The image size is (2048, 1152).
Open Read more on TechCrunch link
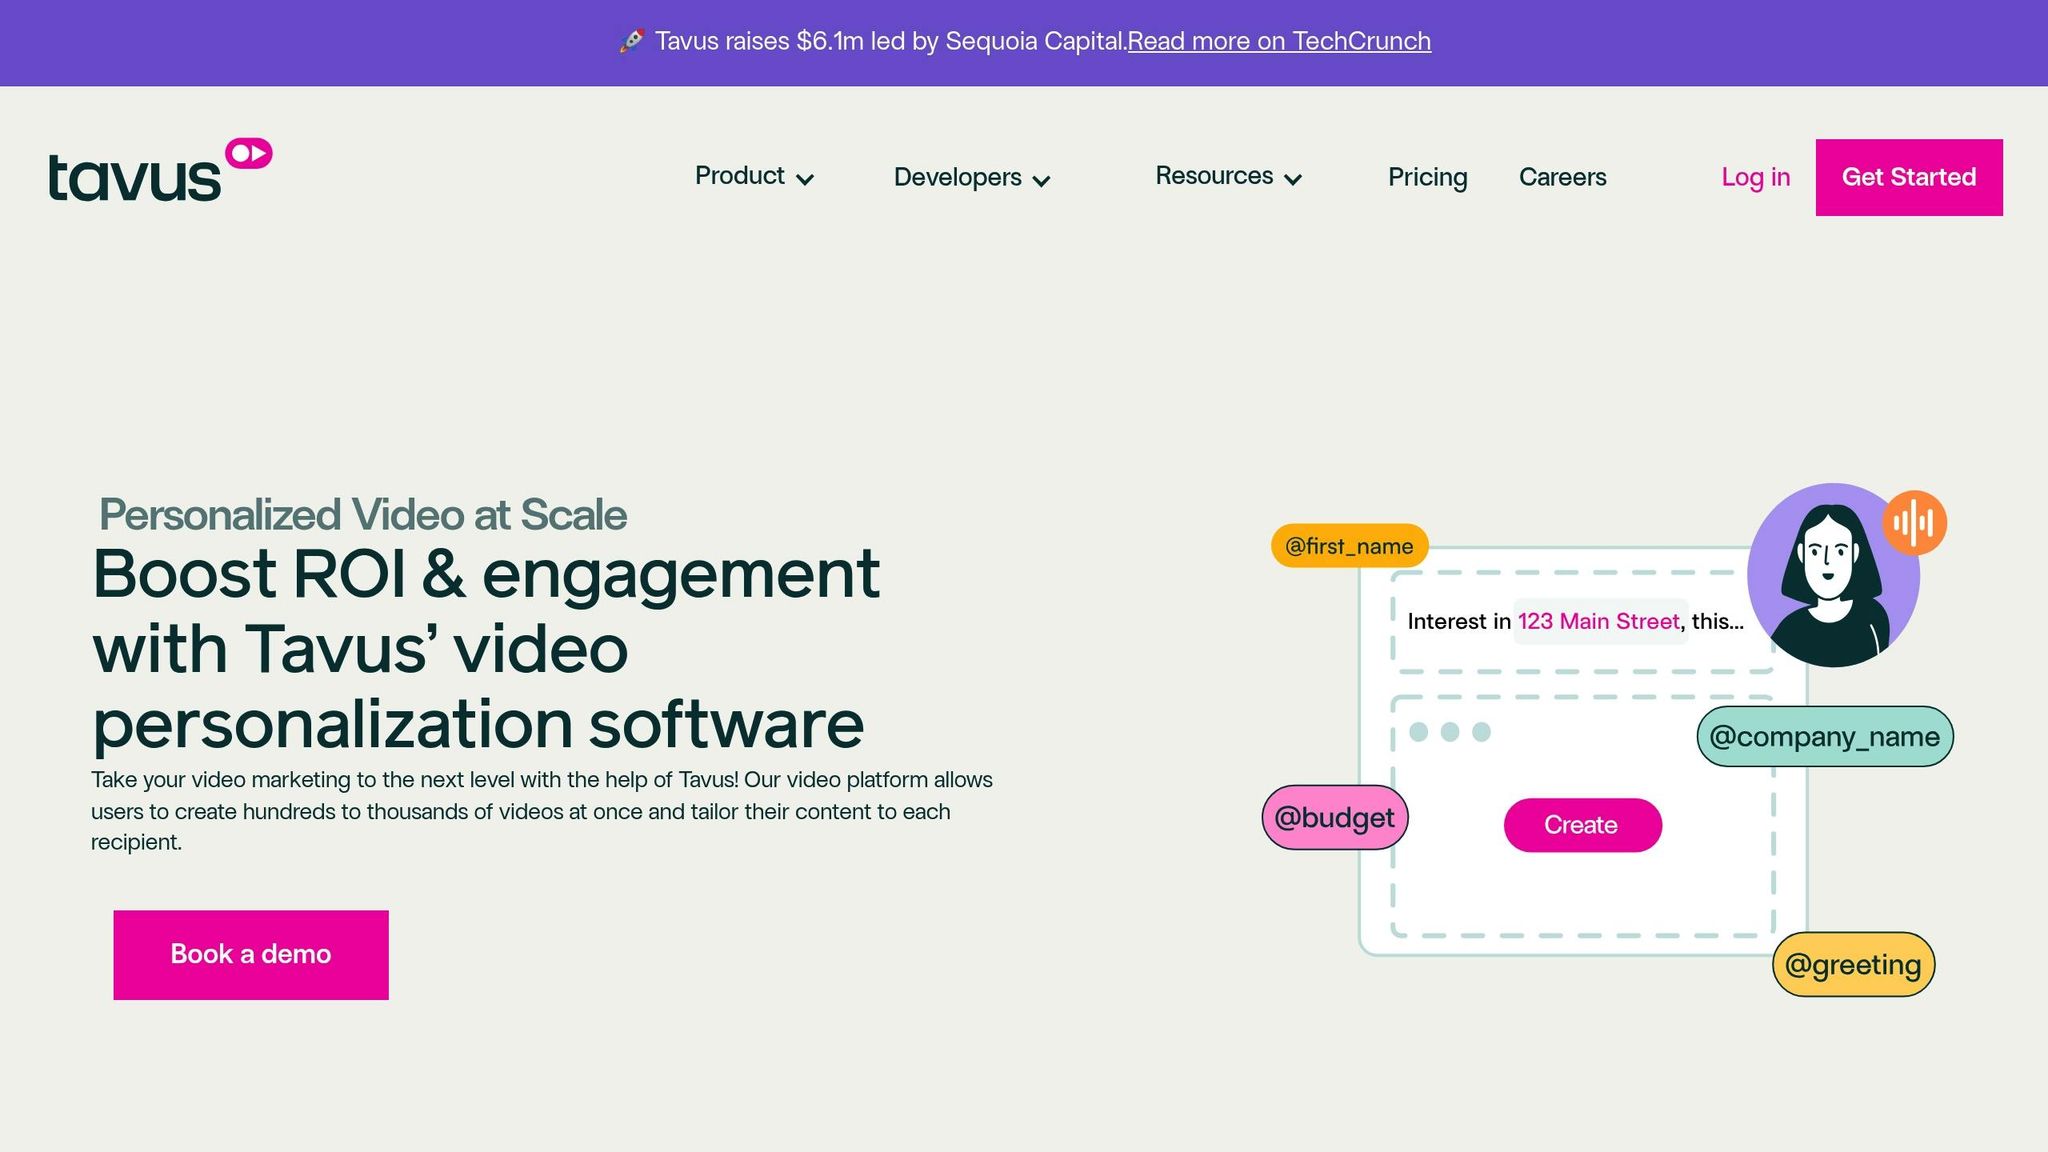pos(1279,41)
